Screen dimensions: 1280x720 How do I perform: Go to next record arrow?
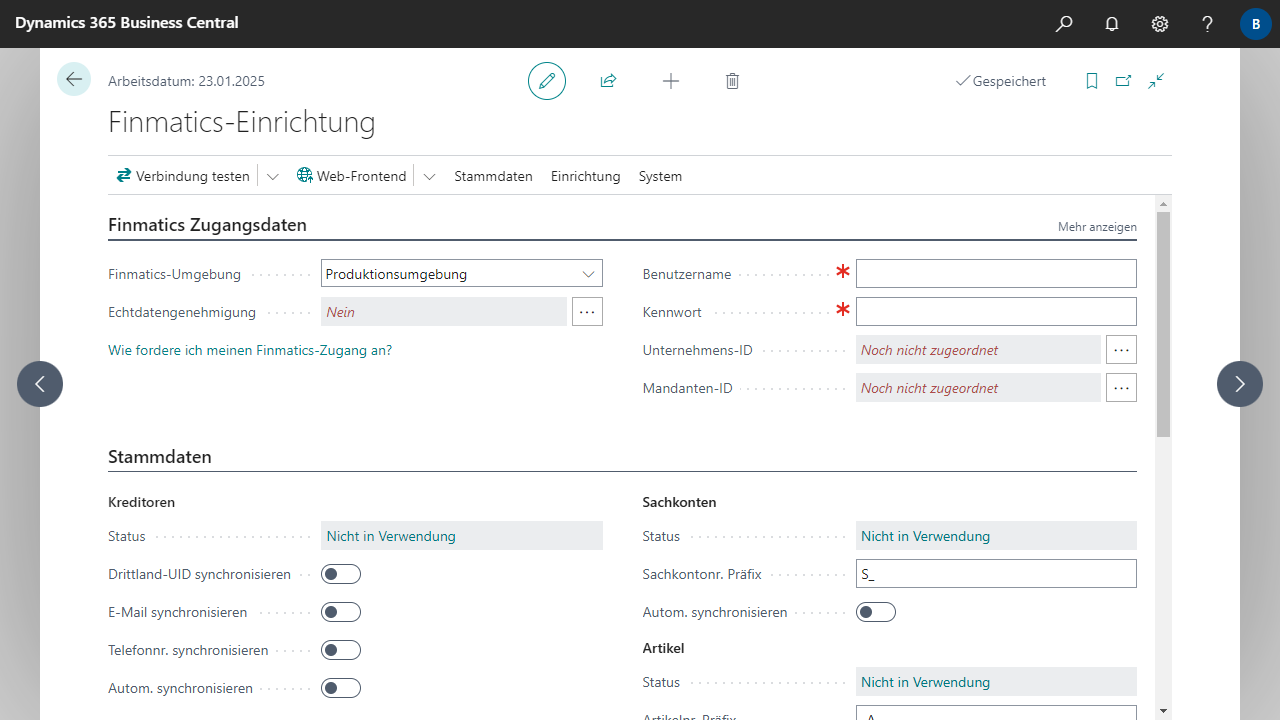(x=1240, y=384)
